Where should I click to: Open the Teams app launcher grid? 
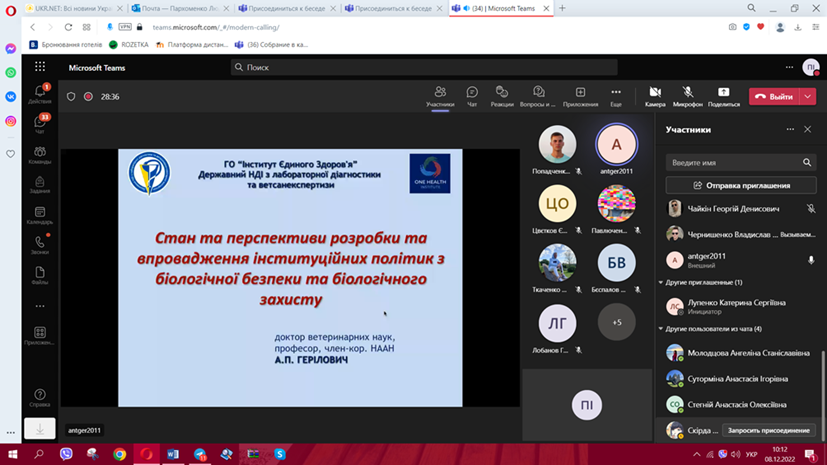pos(40,67)
